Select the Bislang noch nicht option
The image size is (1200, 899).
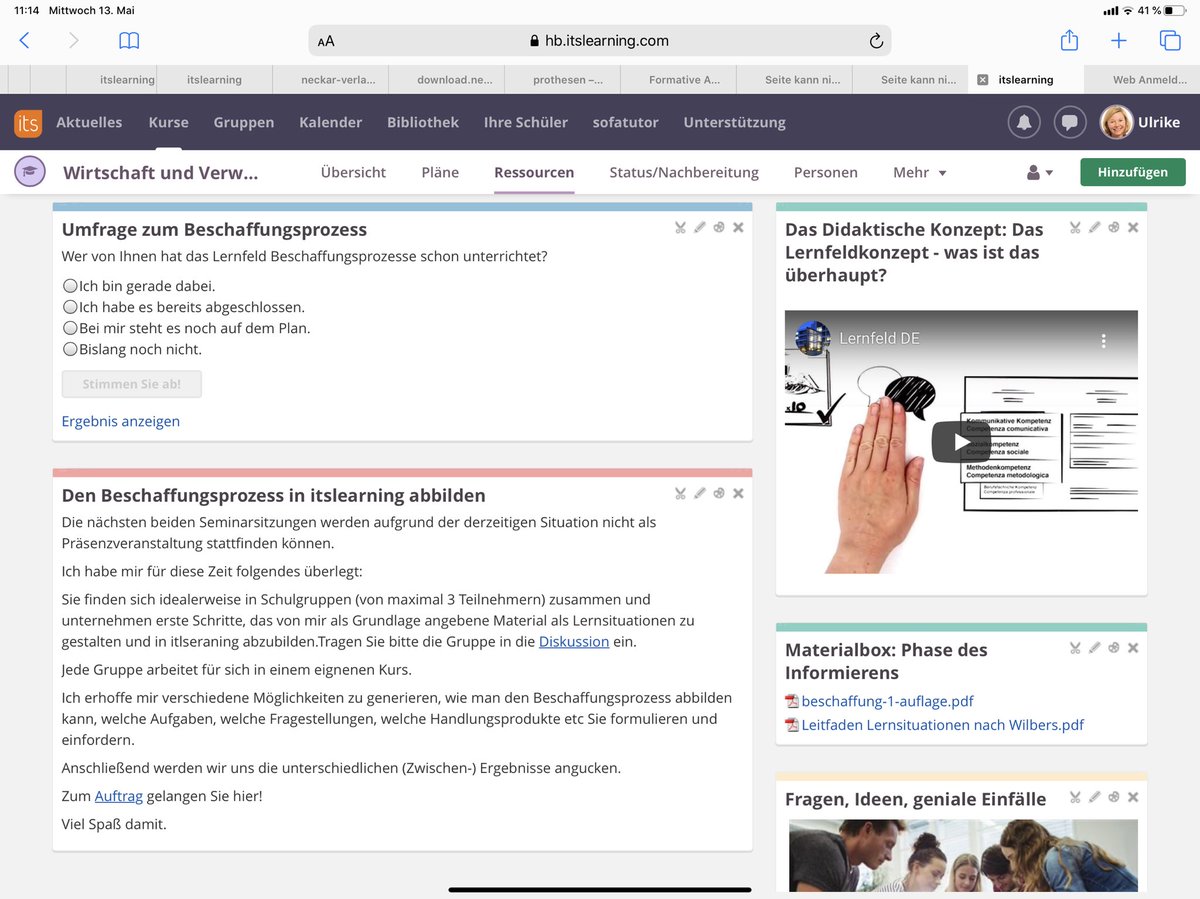pos(70,349)
